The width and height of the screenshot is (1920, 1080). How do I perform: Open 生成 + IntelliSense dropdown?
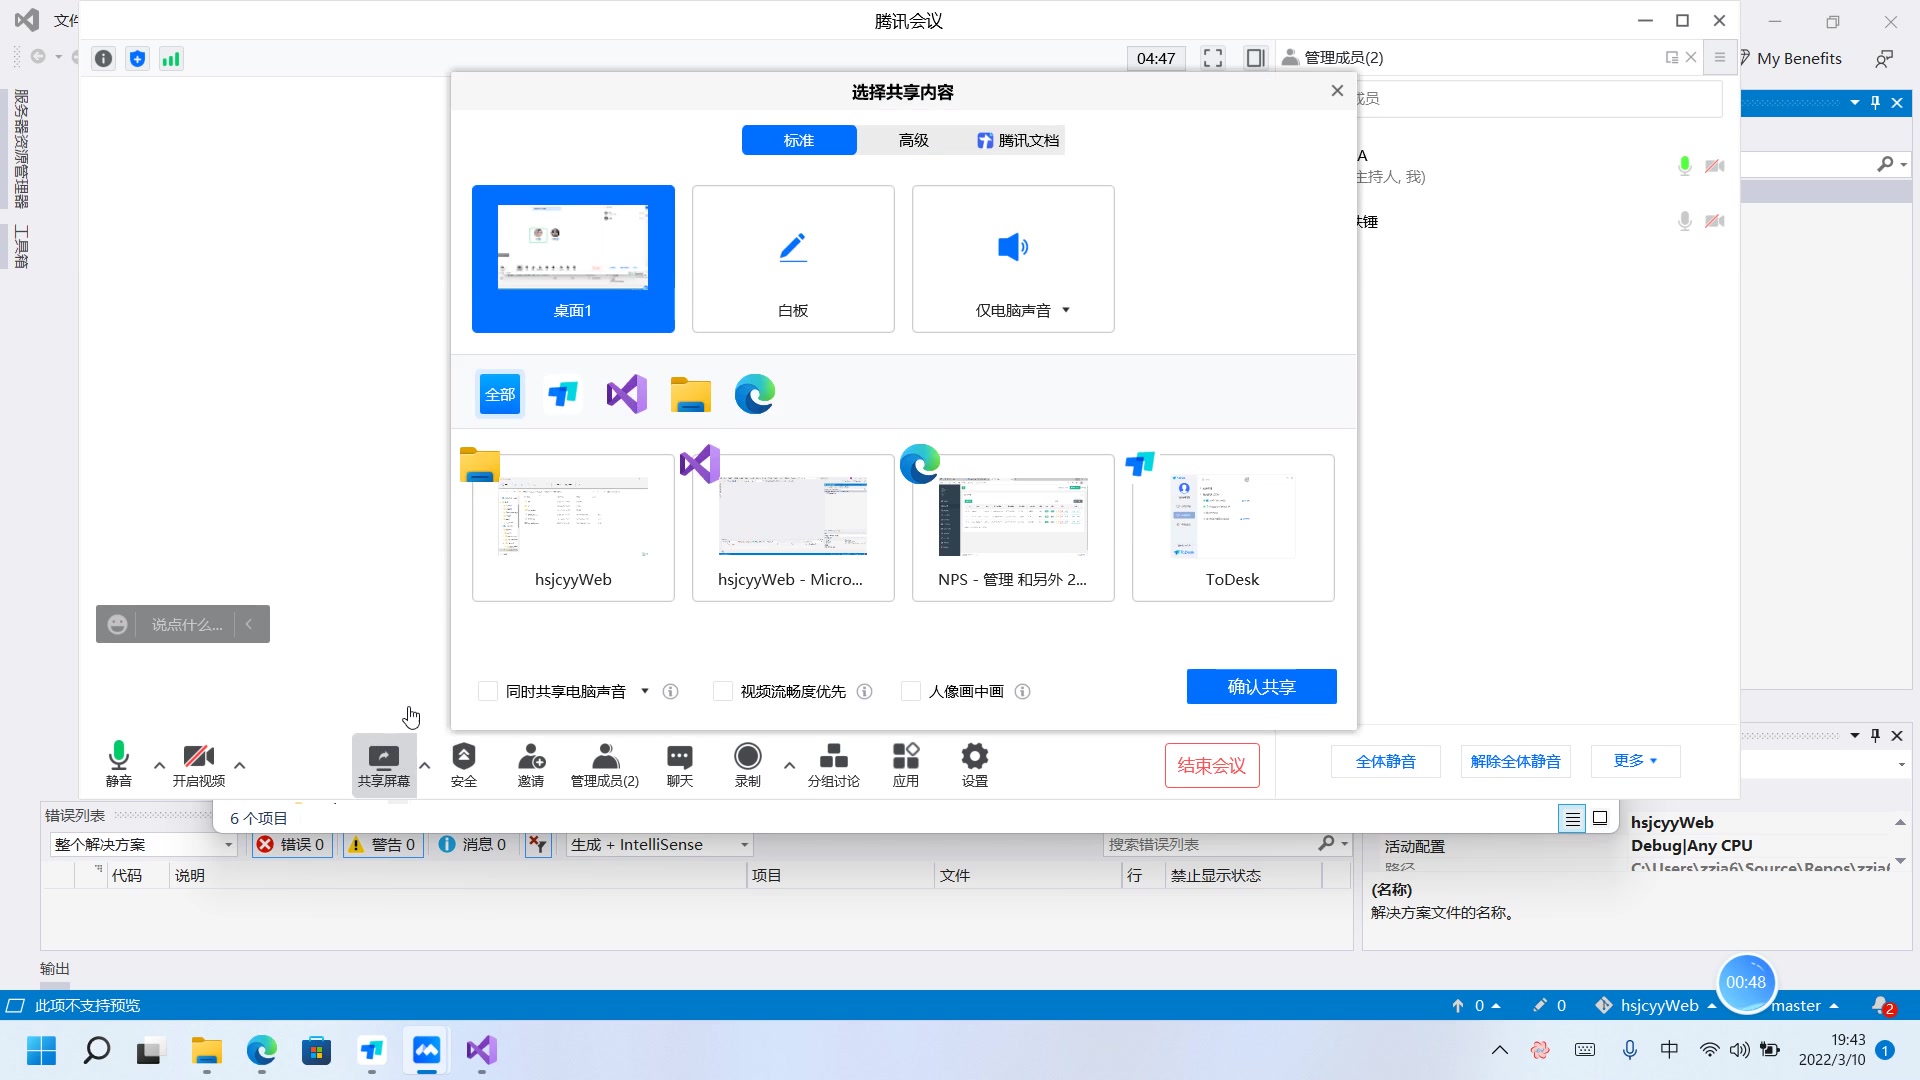[660, 844]
